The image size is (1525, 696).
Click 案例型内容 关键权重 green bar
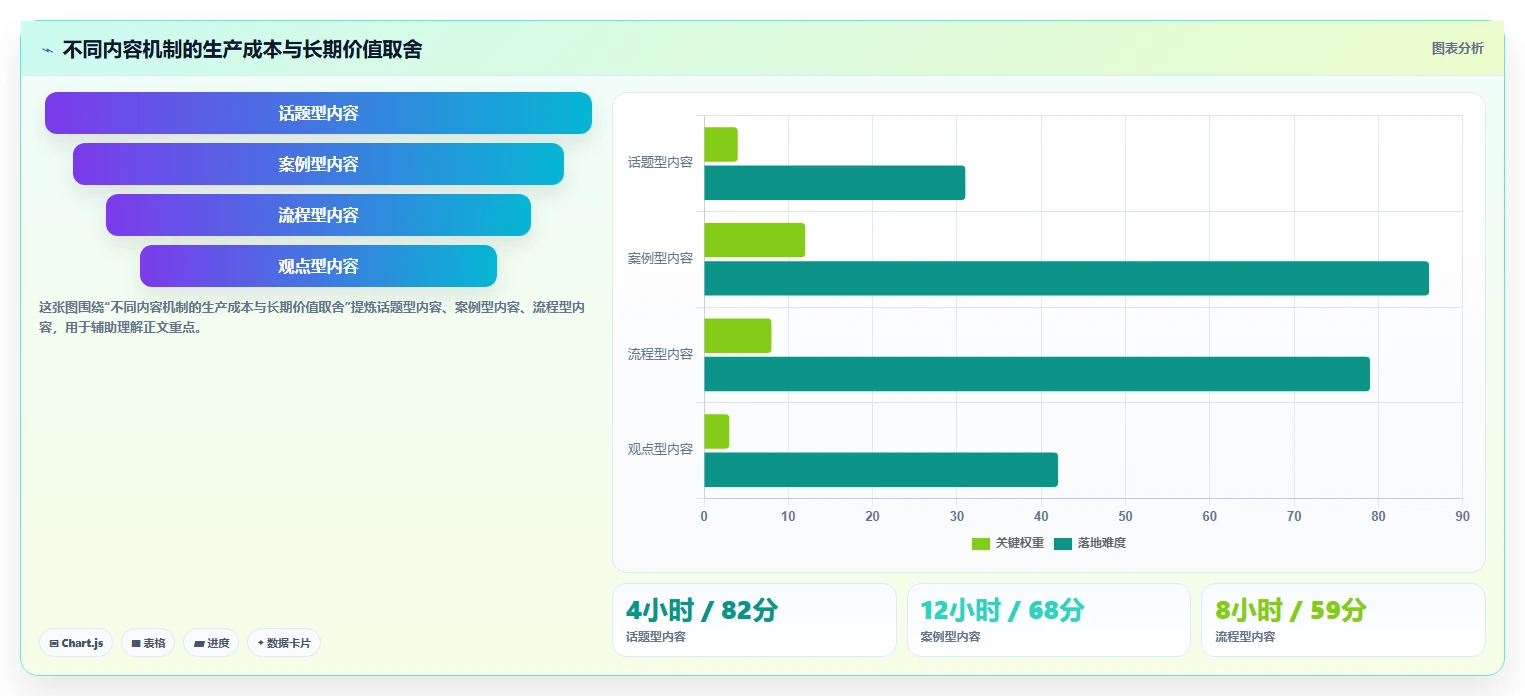coord(754,240)
